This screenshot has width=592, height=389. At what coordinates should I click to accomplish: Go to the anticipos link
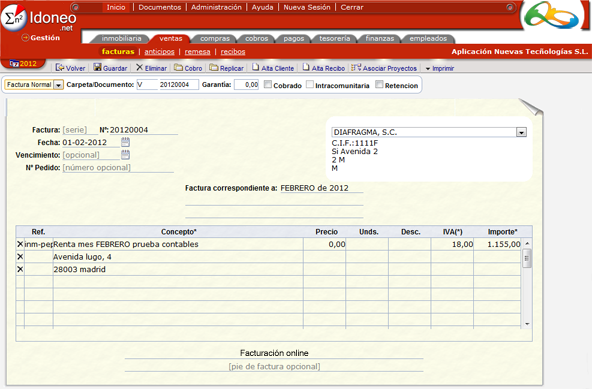tap(159, 52)
